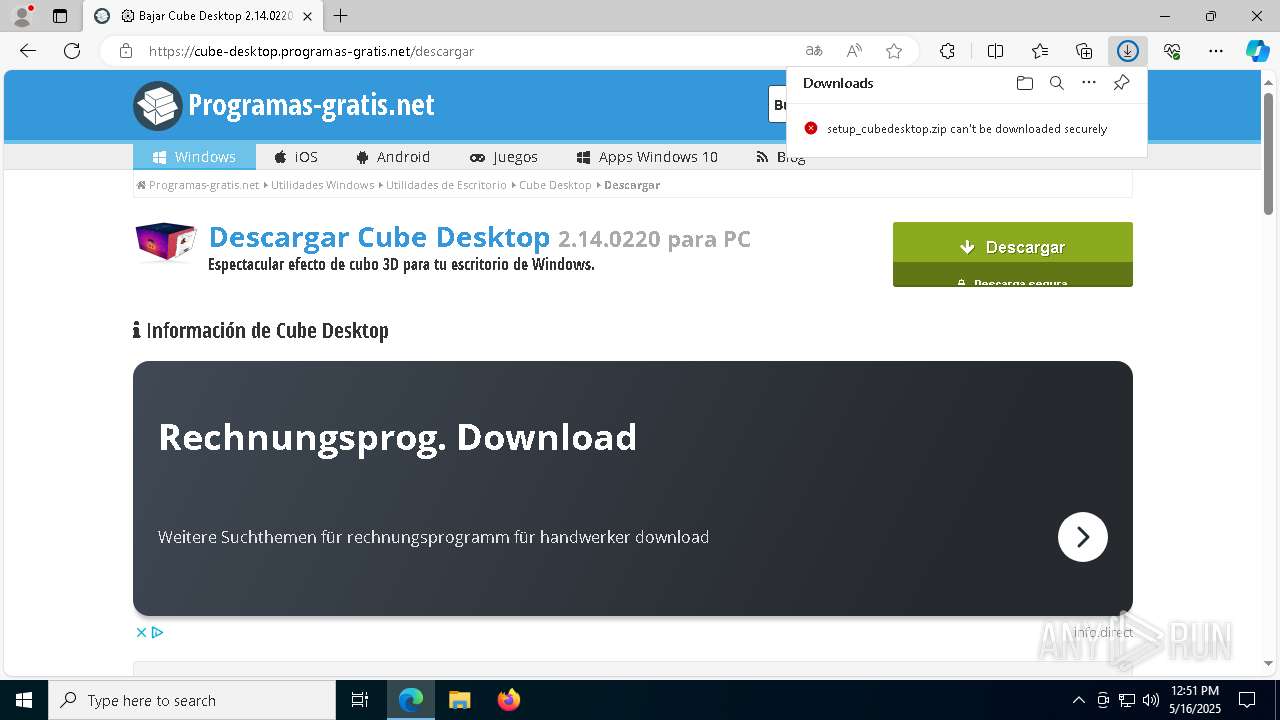The width and height of the screenshot is (1280, 720).
Task: Select the Windows category tab
Action: click(194, 157)
